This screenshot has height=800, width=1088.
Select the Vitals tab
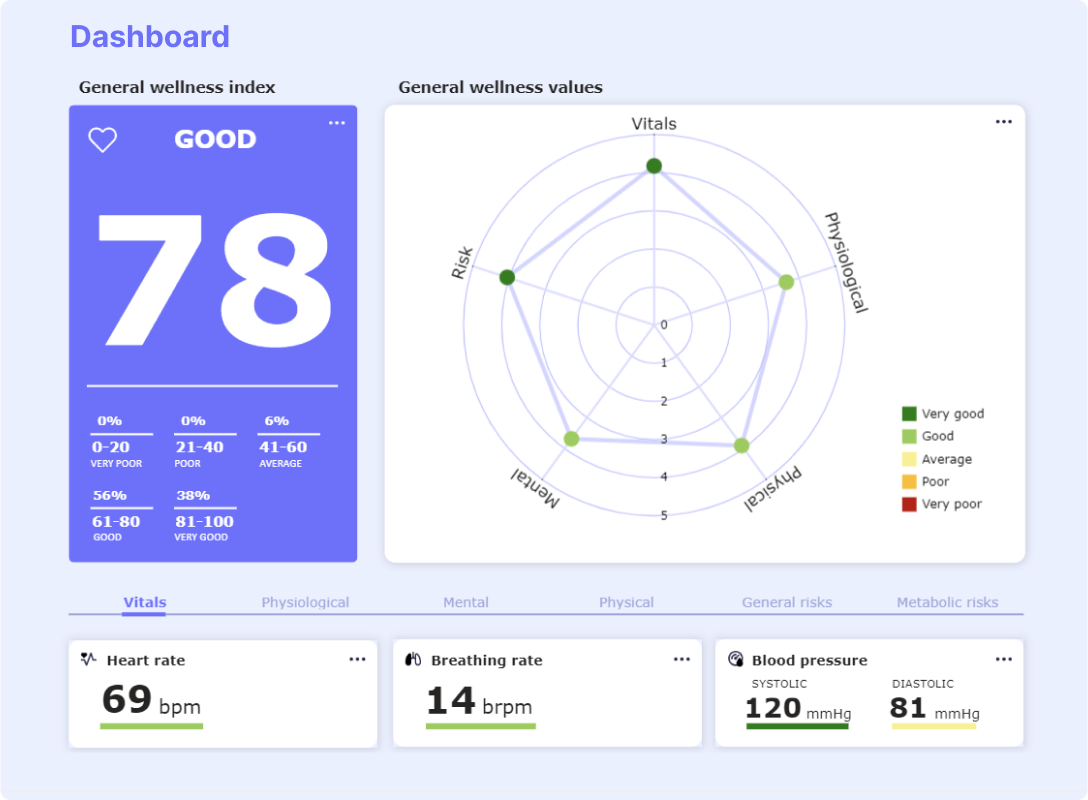pyautogui.click(x=145, y=602)
